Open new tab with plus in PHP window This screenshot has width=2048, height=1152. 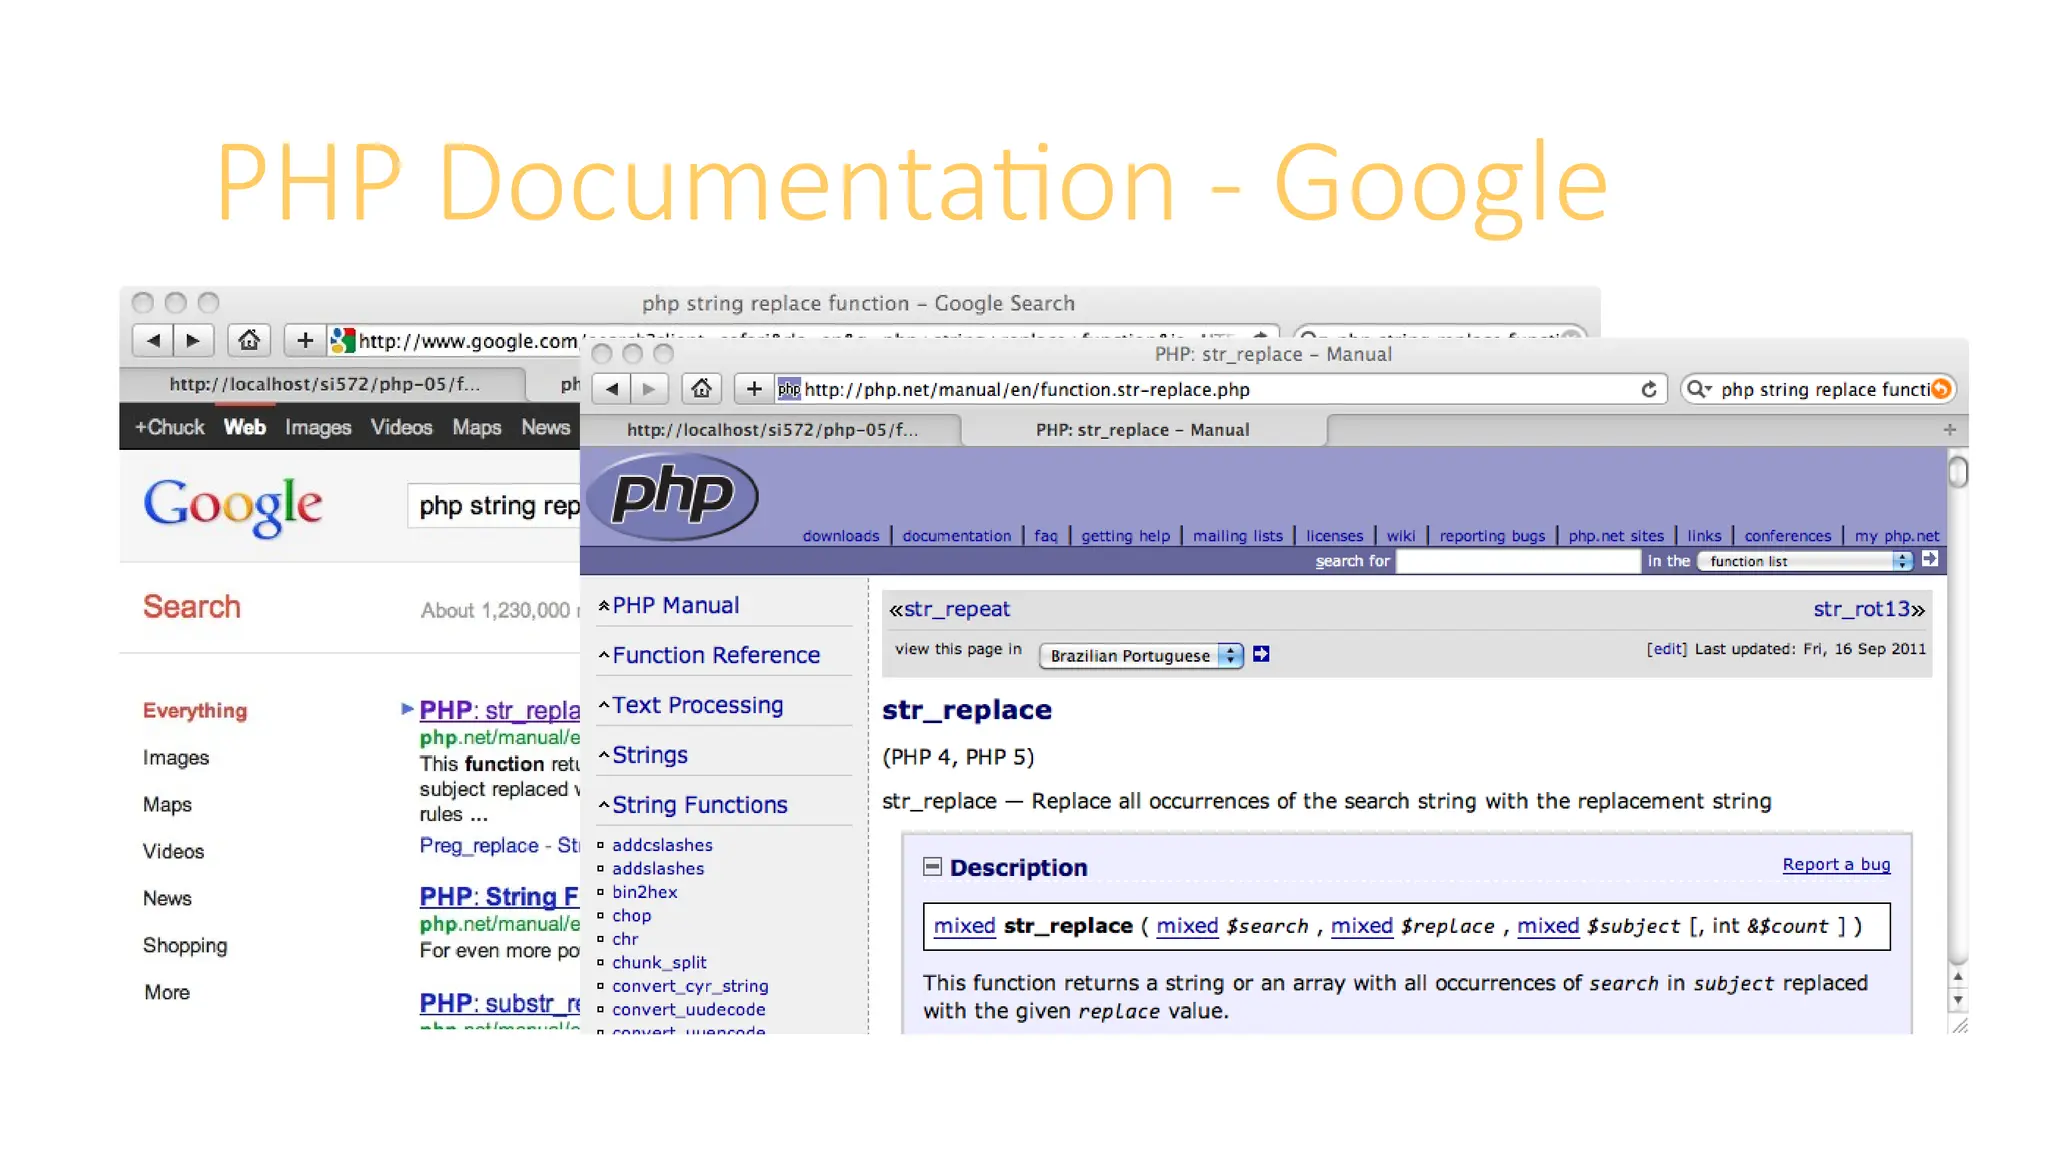1949,429
